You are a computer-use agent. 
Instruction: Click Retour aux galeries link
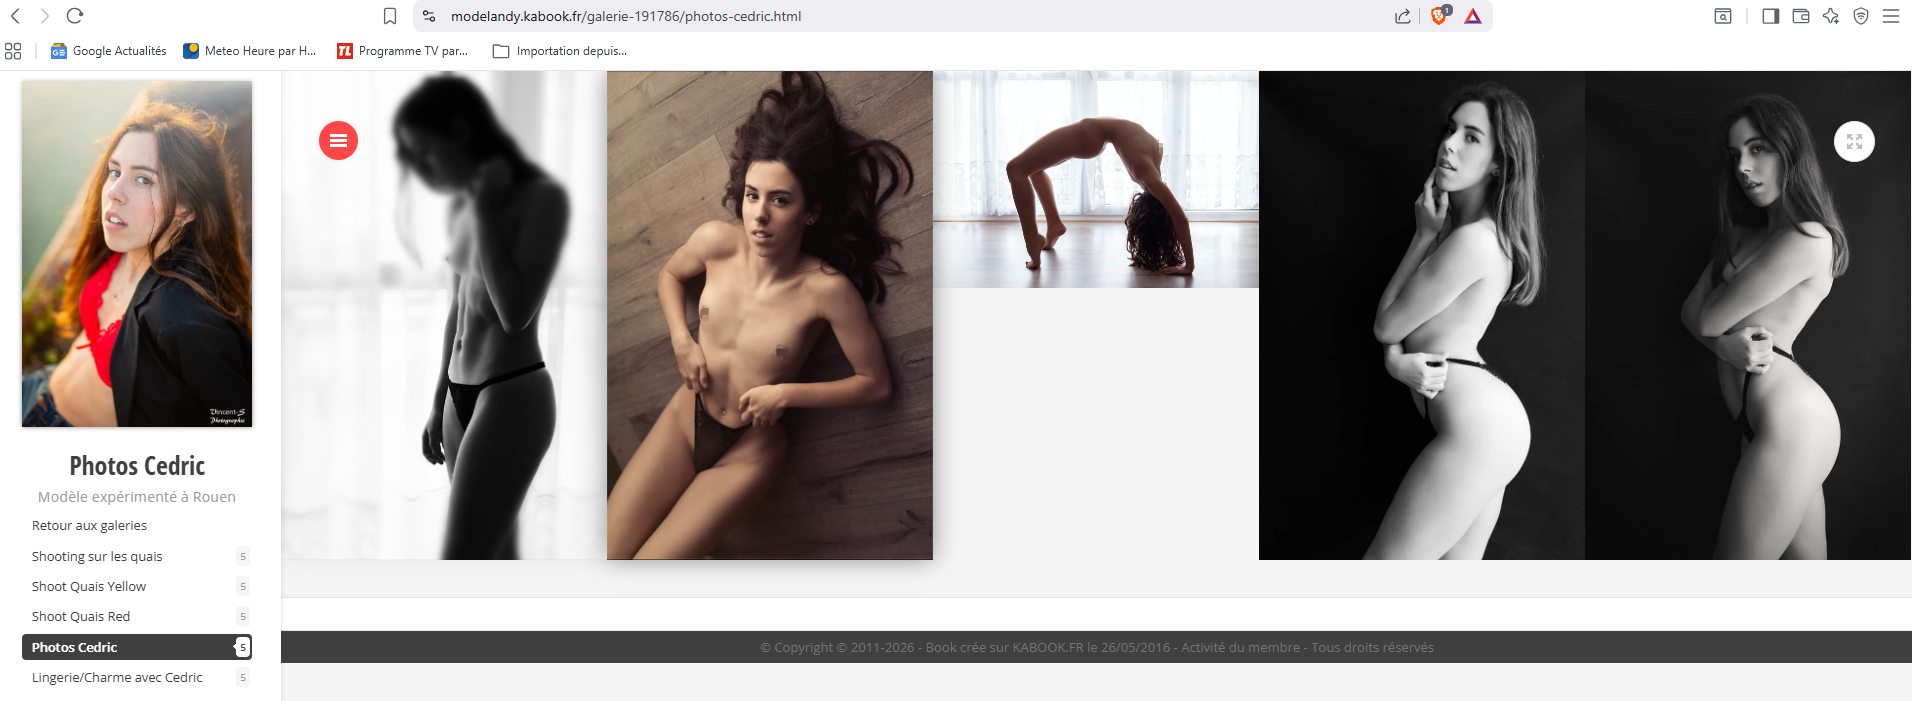click(x=89, y=525)
